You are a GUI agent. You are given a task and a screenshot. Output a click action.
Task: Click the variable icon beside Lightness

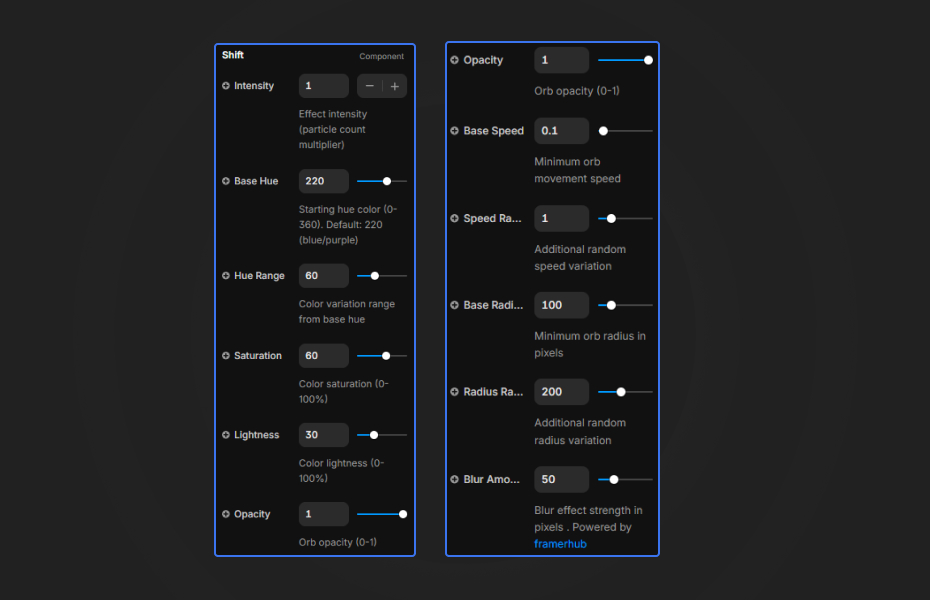[x=224, y=435]
